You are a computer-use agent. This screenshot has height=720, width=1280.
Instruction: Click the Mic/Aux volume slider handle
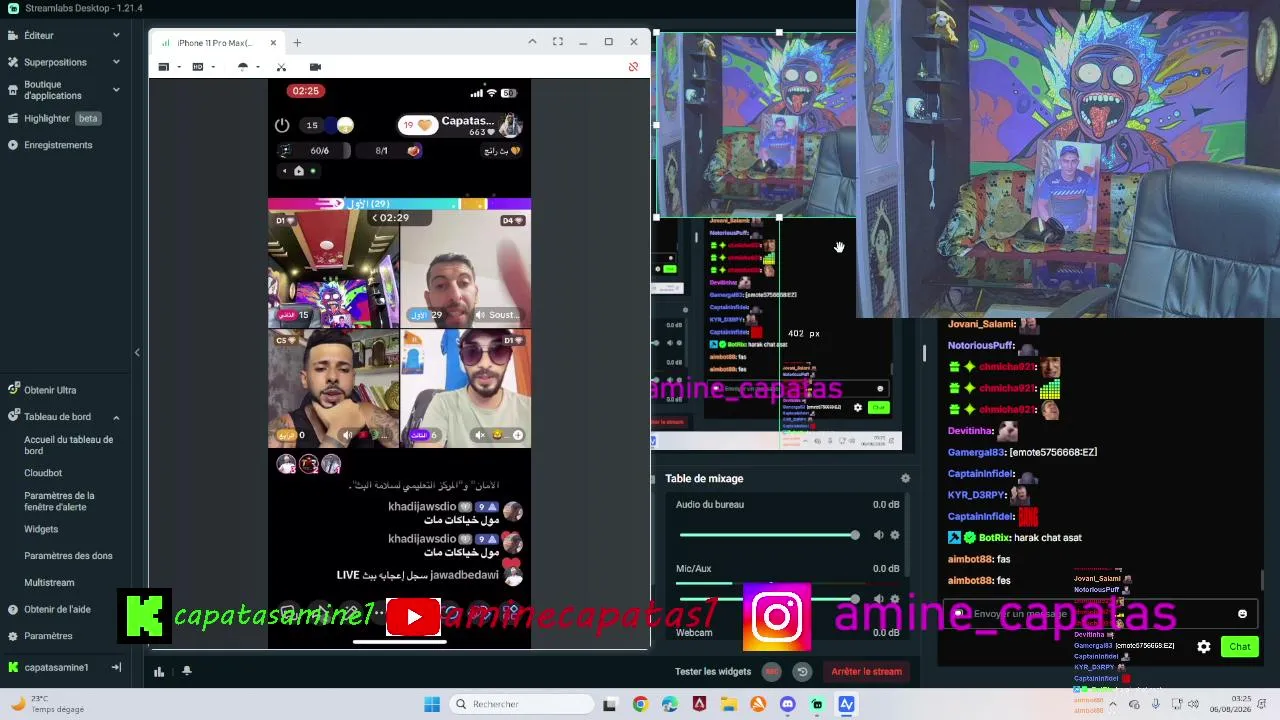click(x=854, y=599)
